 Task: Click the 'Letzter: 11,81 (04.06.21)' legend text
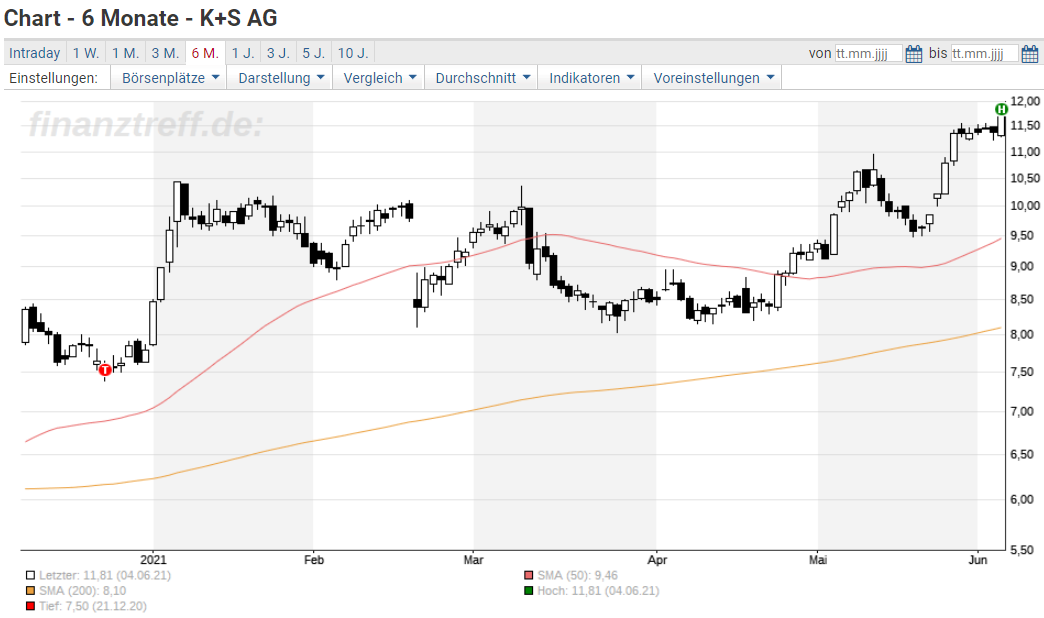click(105, 575)
